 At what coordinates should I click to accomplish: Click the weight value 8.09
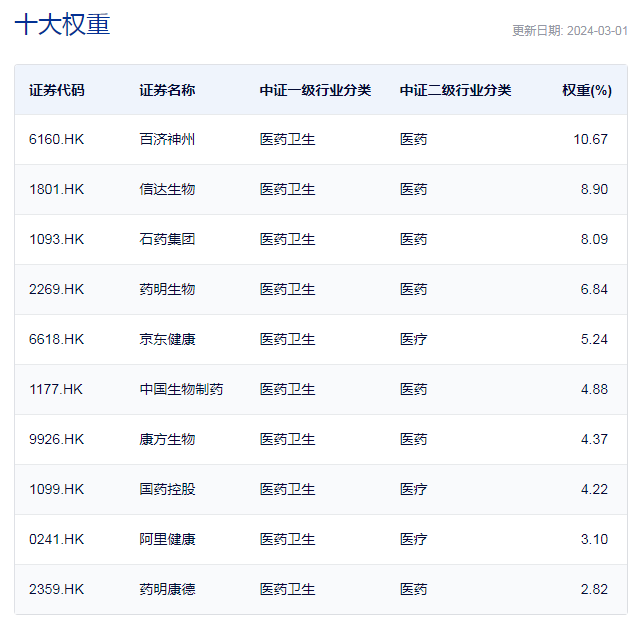tap(594, 239)
